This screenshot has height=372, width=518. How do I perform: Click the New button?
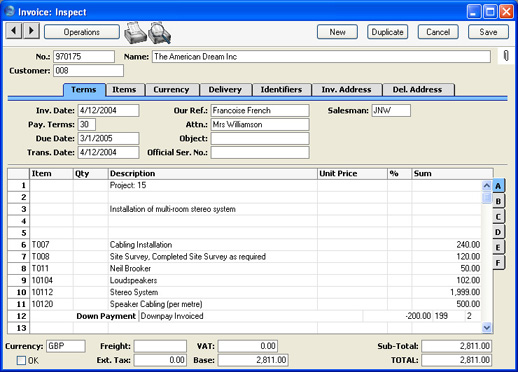[337, 32]
